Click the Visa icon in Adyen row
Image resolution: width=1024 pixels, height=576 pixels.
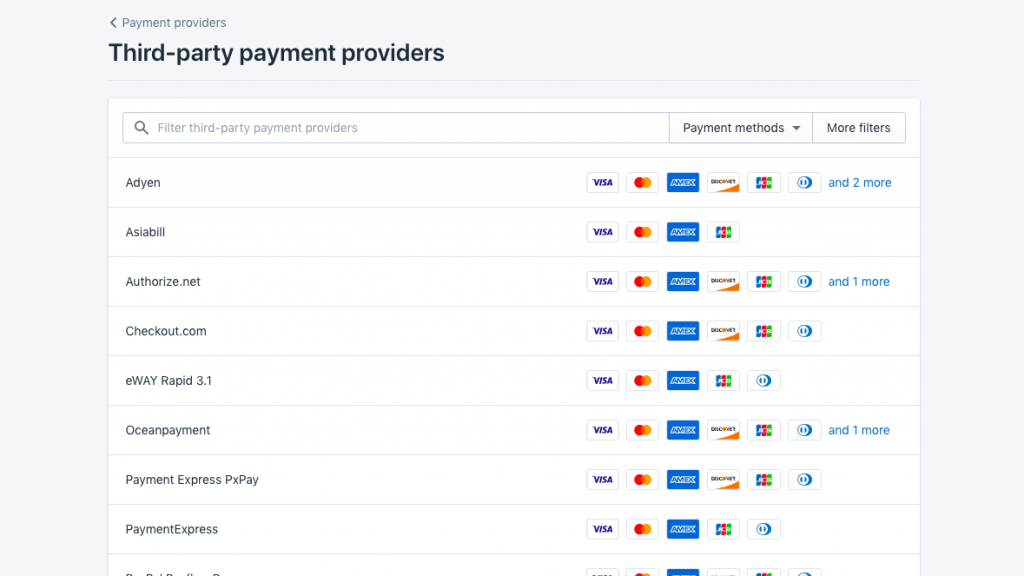(x=602, y=183)
